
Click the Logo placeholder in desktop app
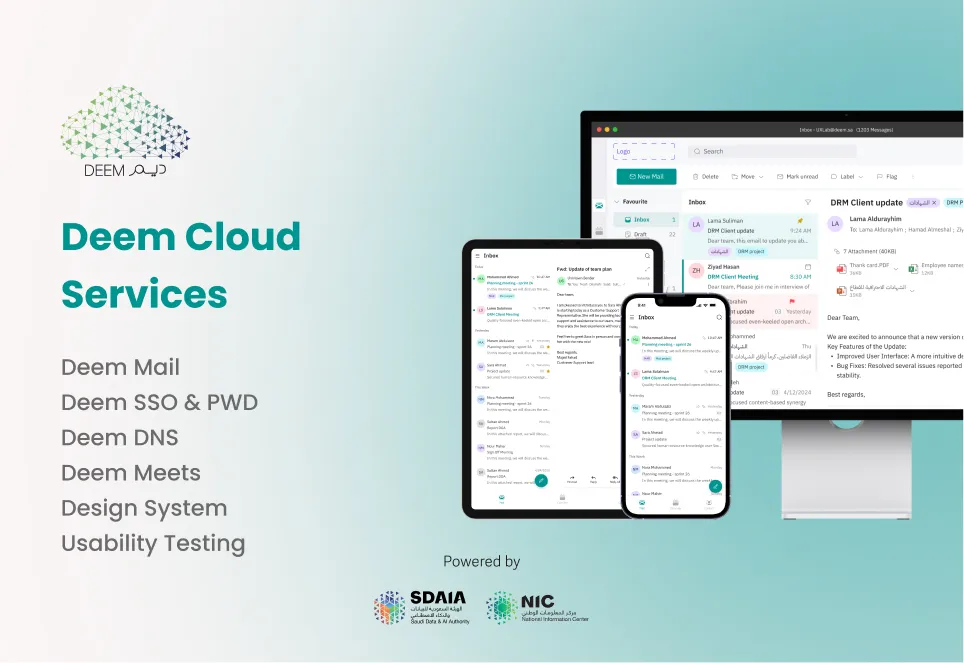coord(644,151)
